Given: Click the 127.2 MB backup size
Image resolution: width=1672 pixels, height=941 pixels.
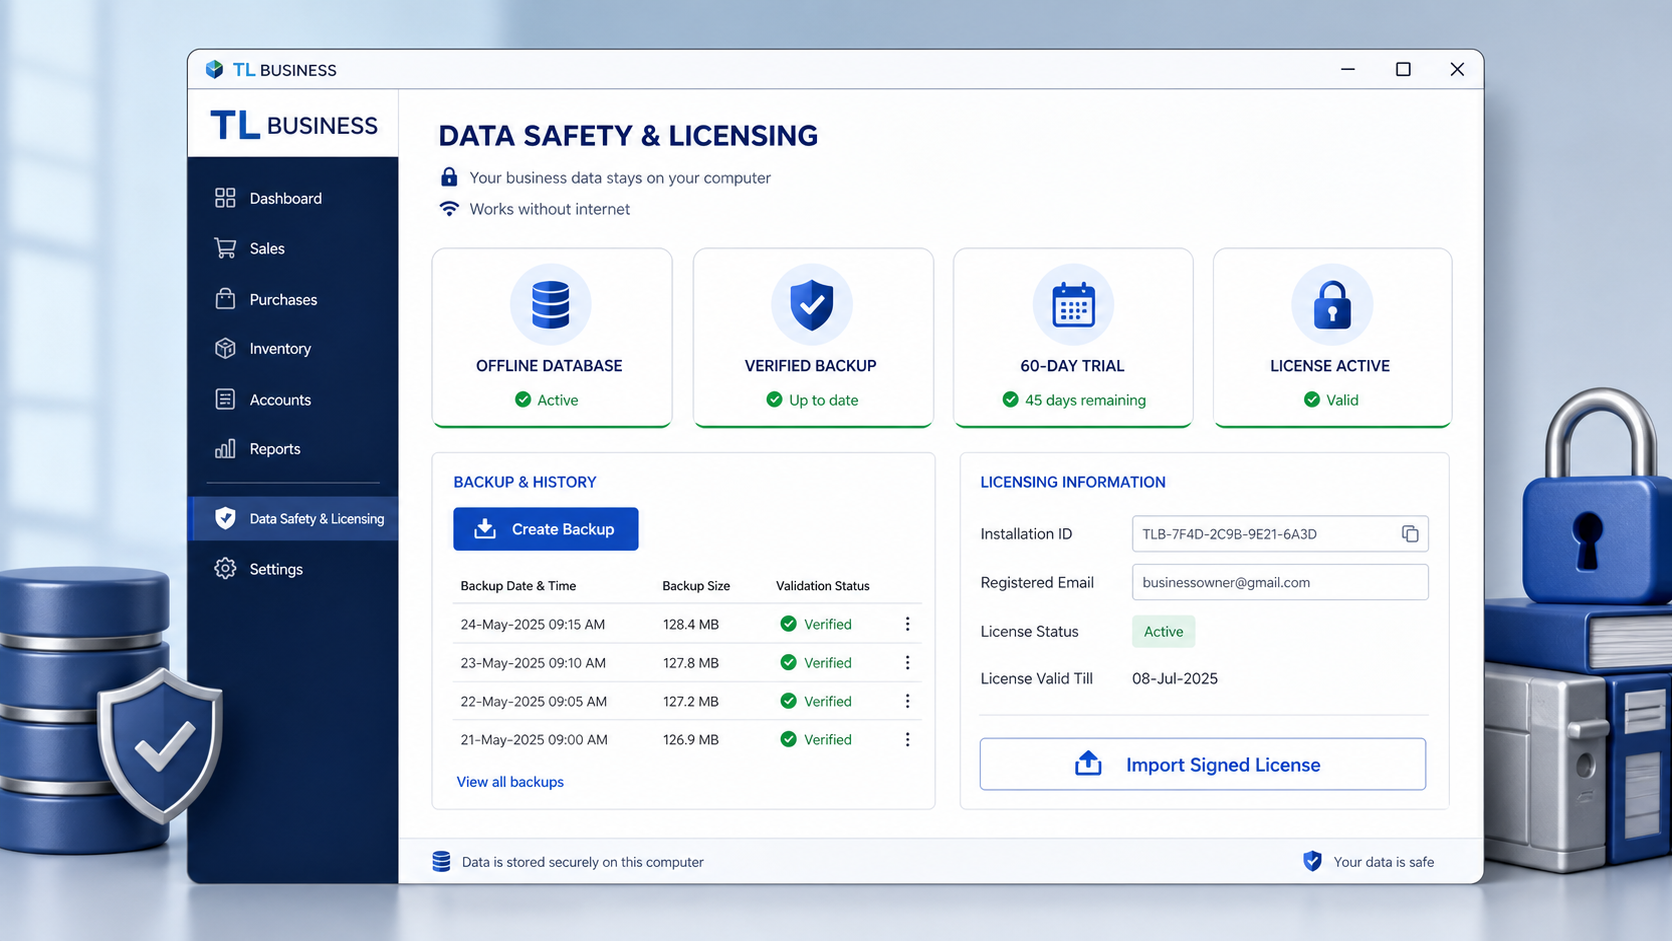Looking at the screenshot, I should click(691, 701).
